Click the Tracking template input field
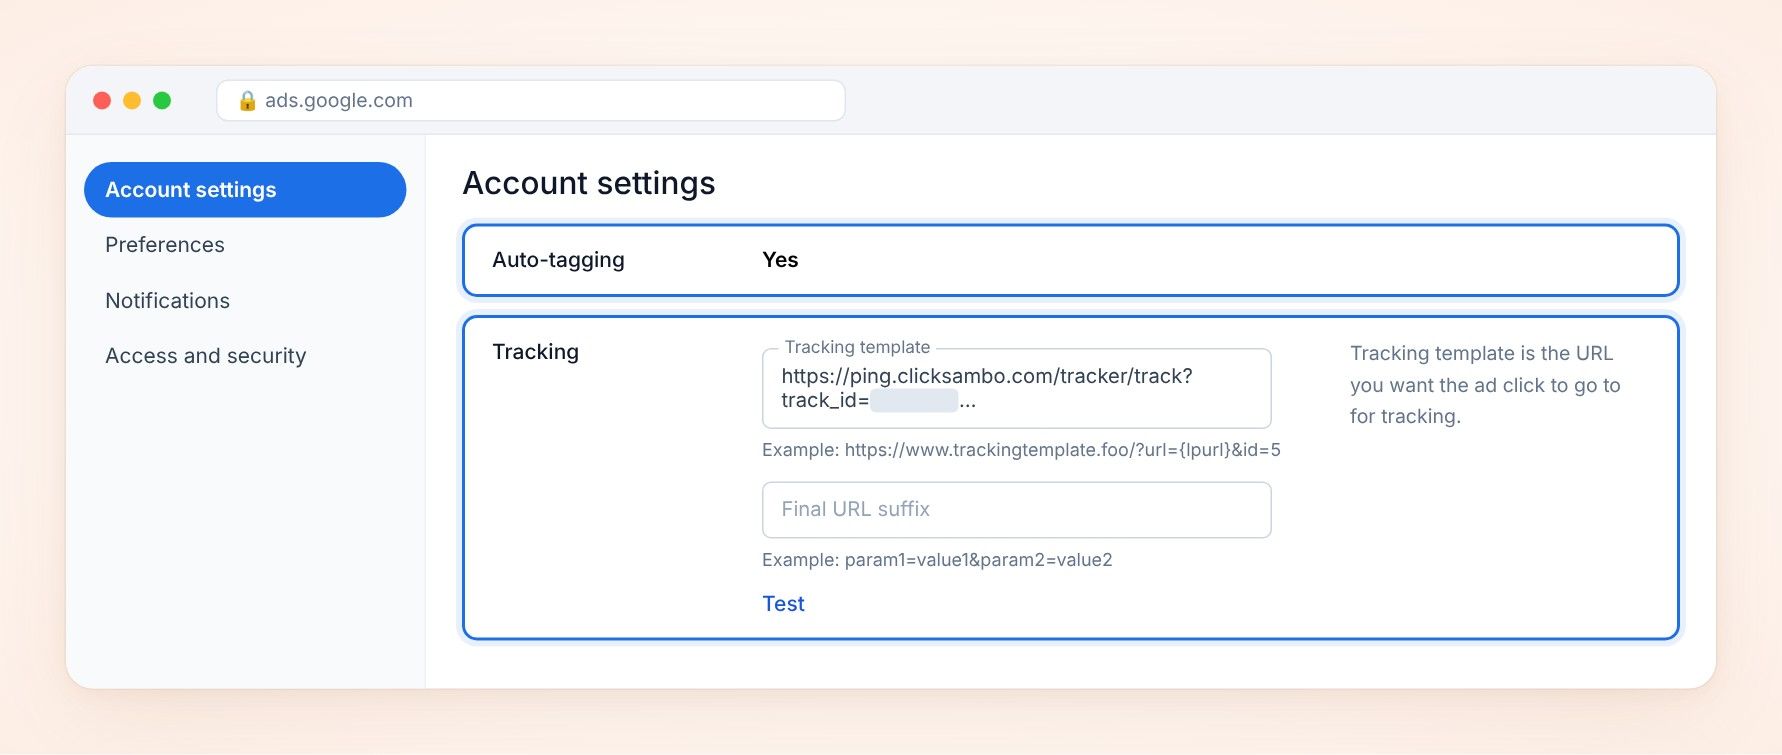 (1017, 388)
